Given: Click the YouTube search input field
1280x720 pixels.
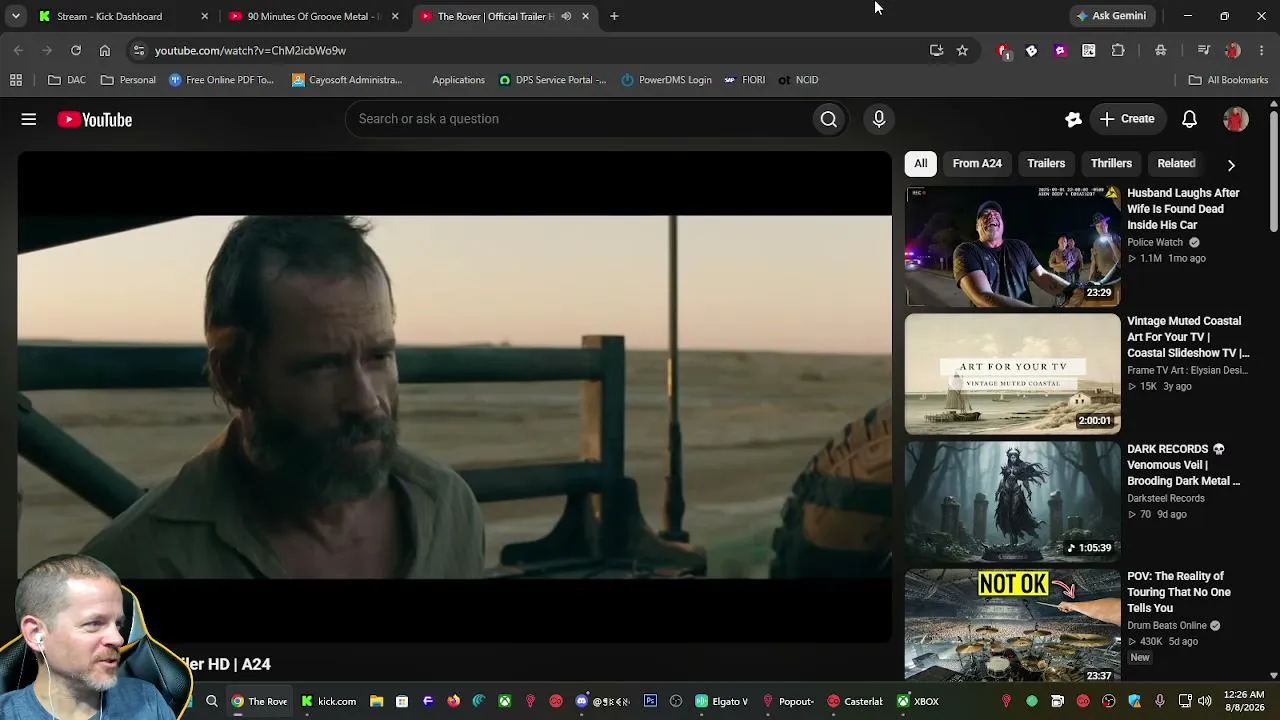Looking at the screenshot, I should (579, 119).
